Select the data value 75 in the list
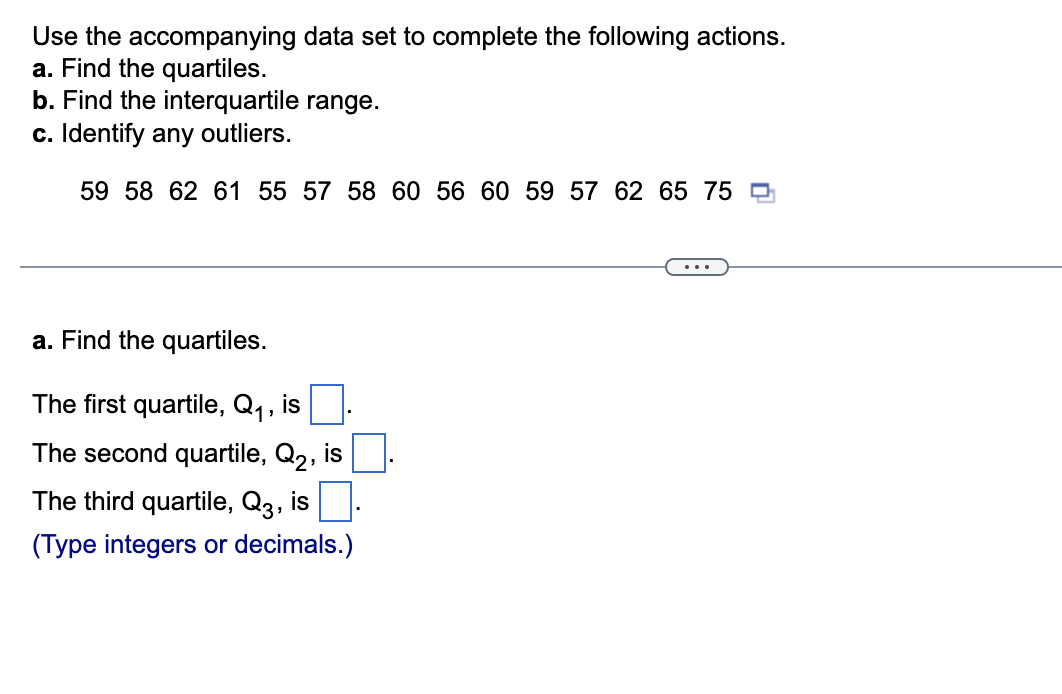Viewport: 1062px width, 694px height. 717,191
